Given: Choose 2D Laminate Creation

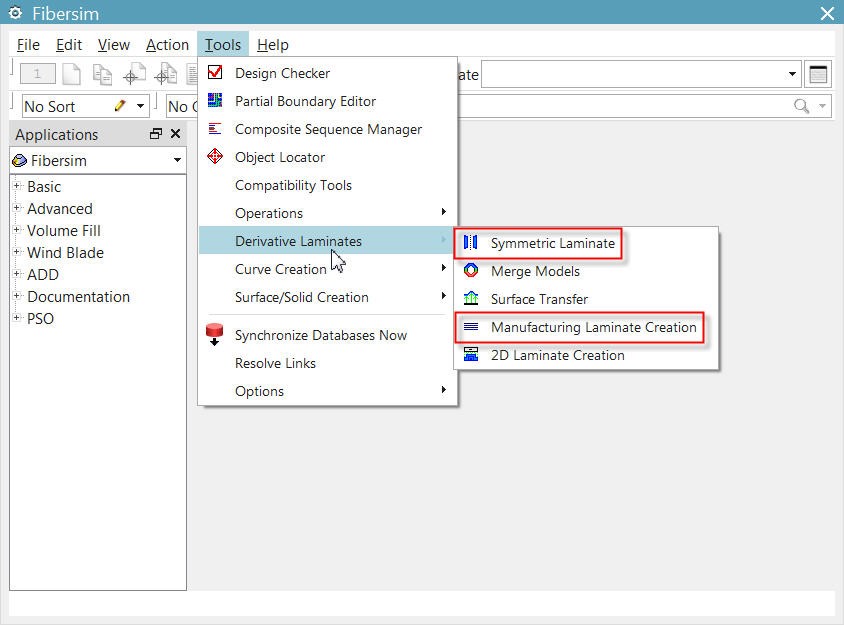Looking at the screenshot, I should [x=557, y=355].
